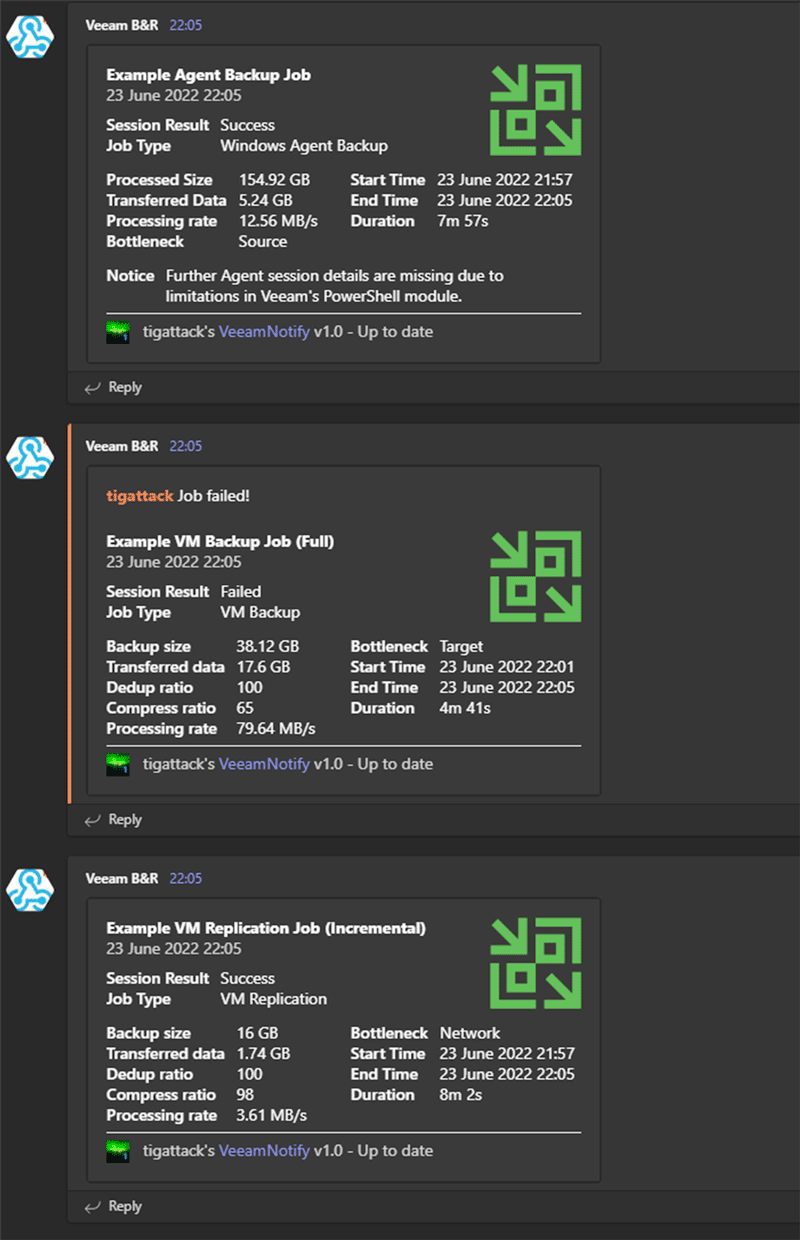Click the '23 June 2022 22:01' start time value

pyautogui.click(x=507, y=667)
